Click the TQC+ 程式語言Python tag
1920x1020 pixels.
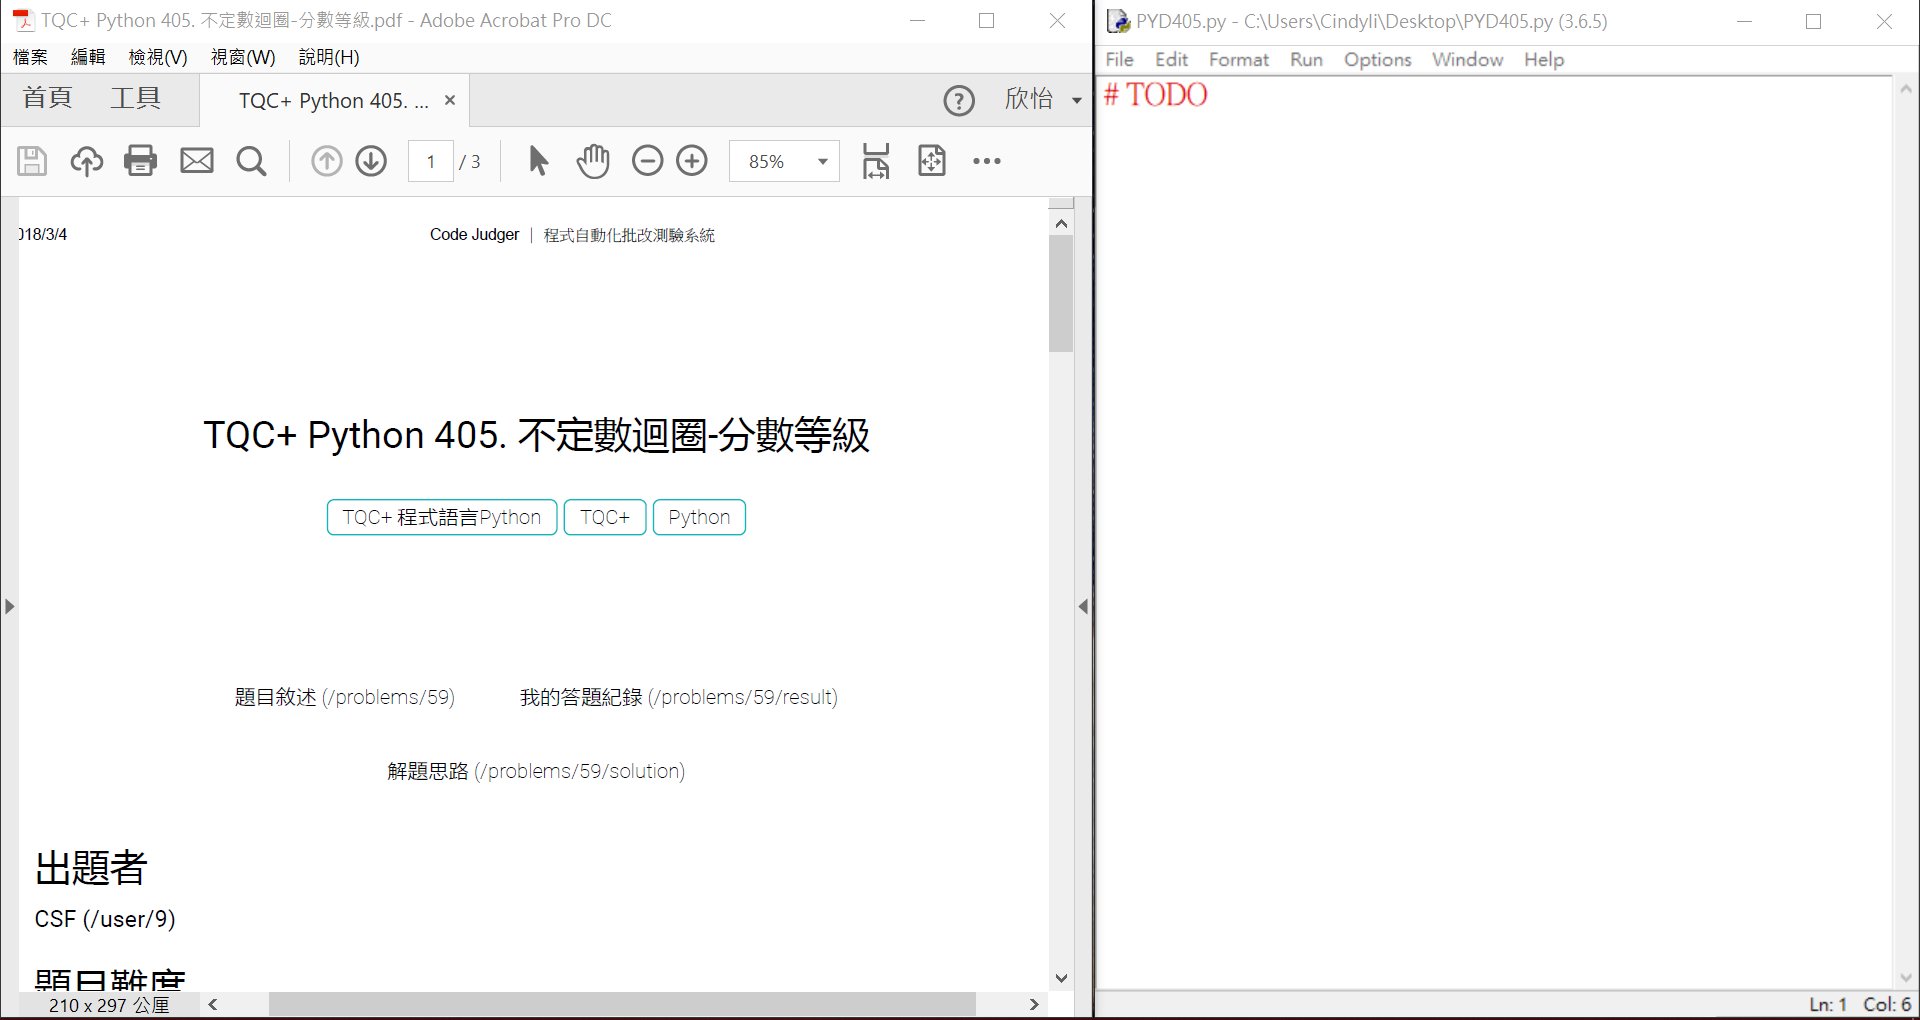pos(442,517)
